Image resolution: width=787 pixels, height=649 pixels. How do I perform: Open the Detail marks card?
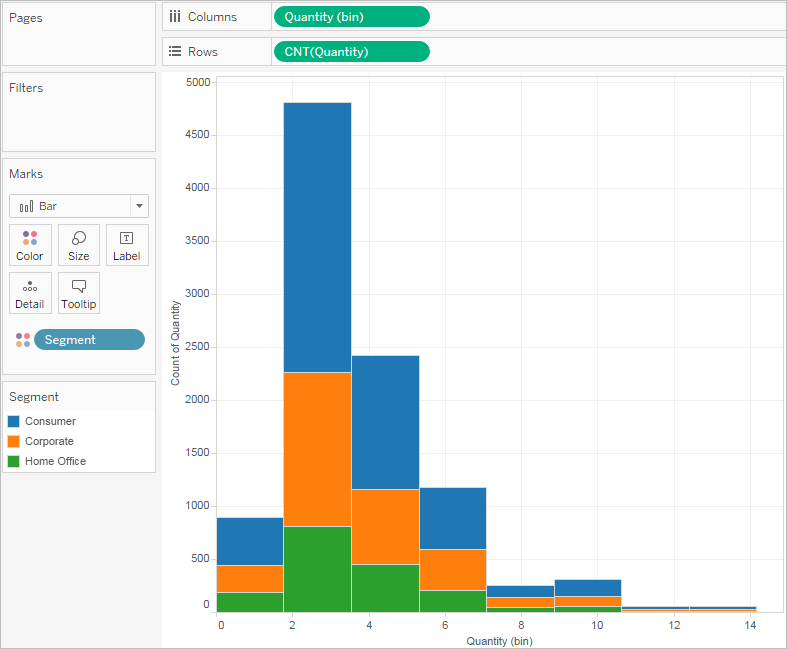tap(30, 293)
